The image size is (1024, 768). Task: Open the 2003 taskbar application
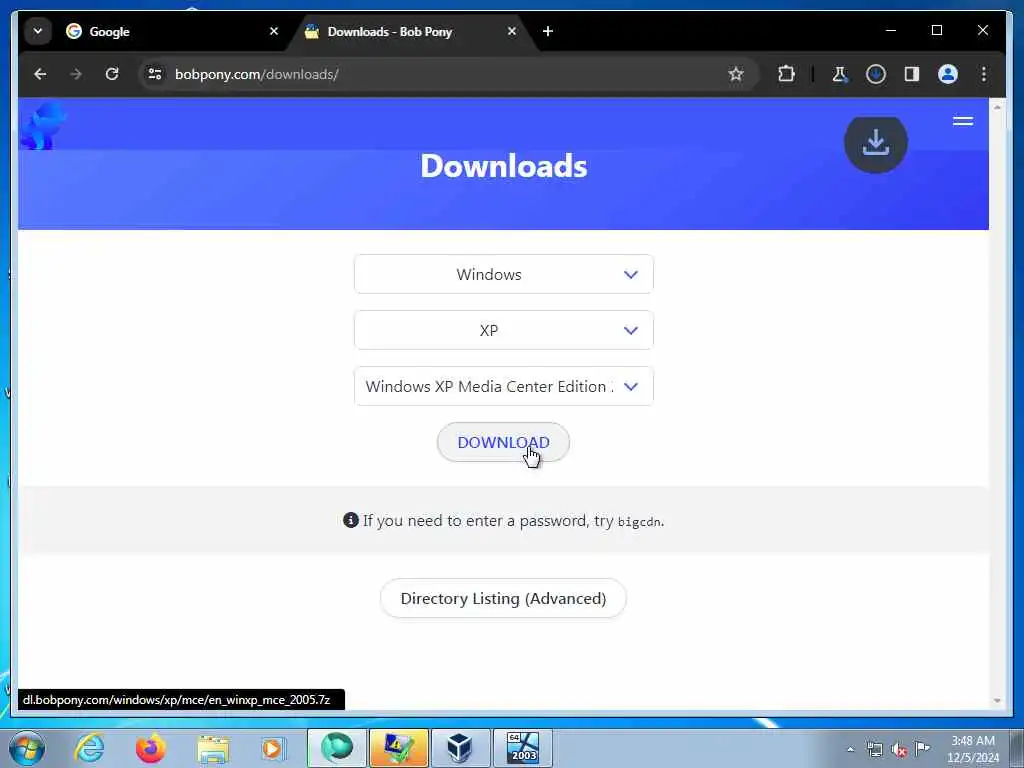pyautogui.click(x=522, y=748)
